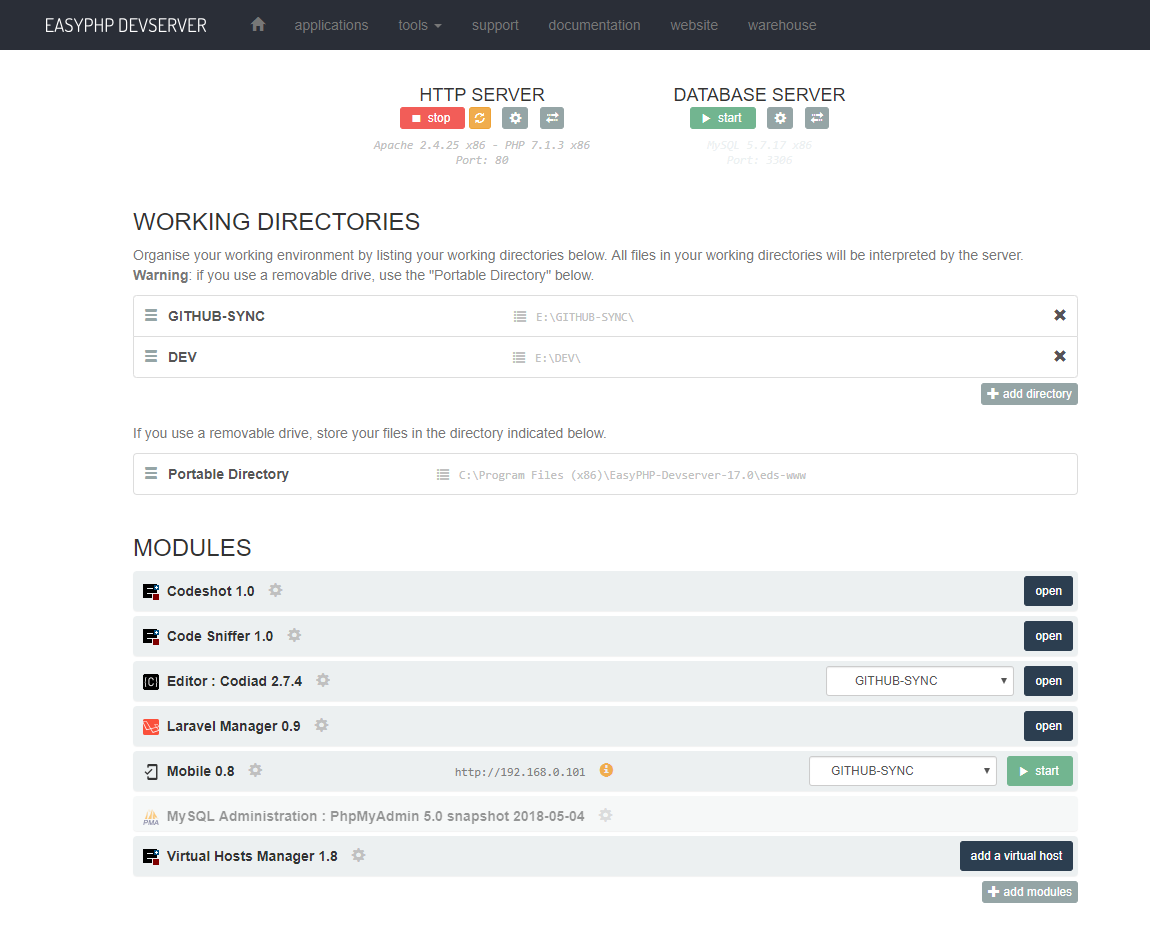The height and width of the screenshot is (930, 1150).
Task: Expand Codiad editor directory dropdown
Action: [920, 681]
